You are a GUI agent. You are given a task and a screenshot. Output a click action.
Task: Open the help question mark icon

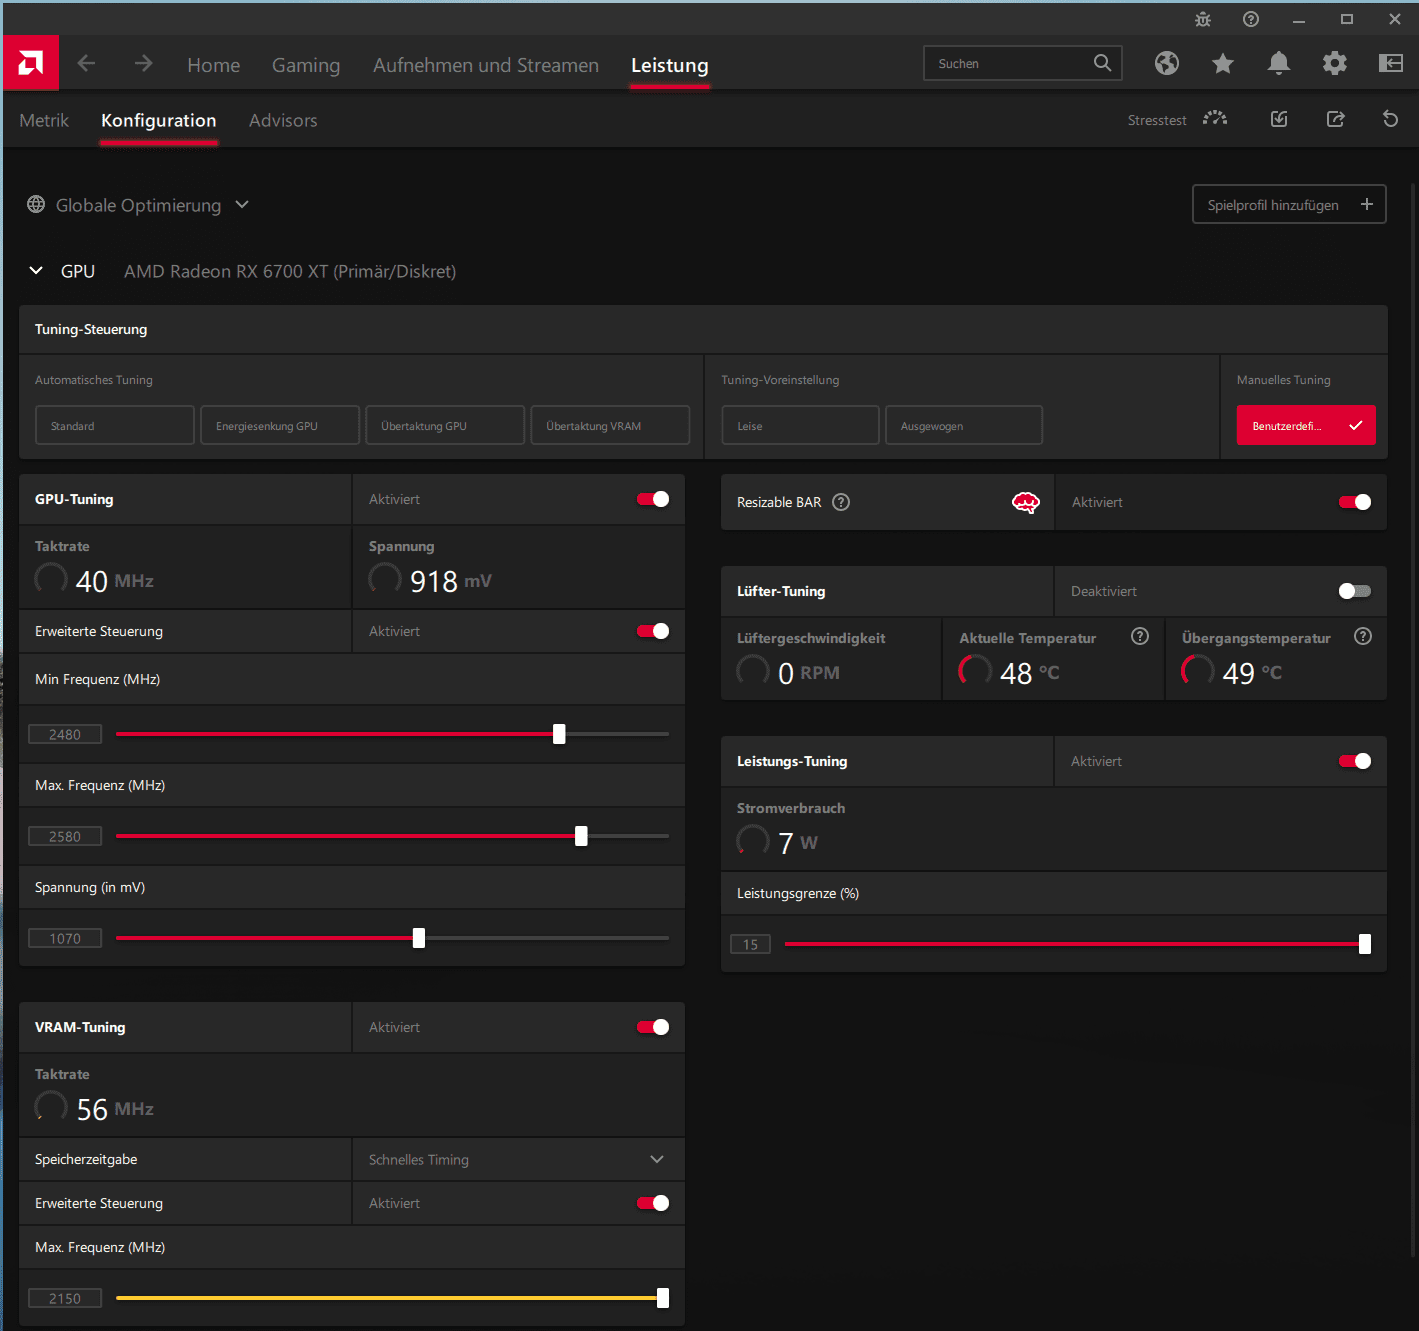pyautogui.click(x=1251, y=19)
